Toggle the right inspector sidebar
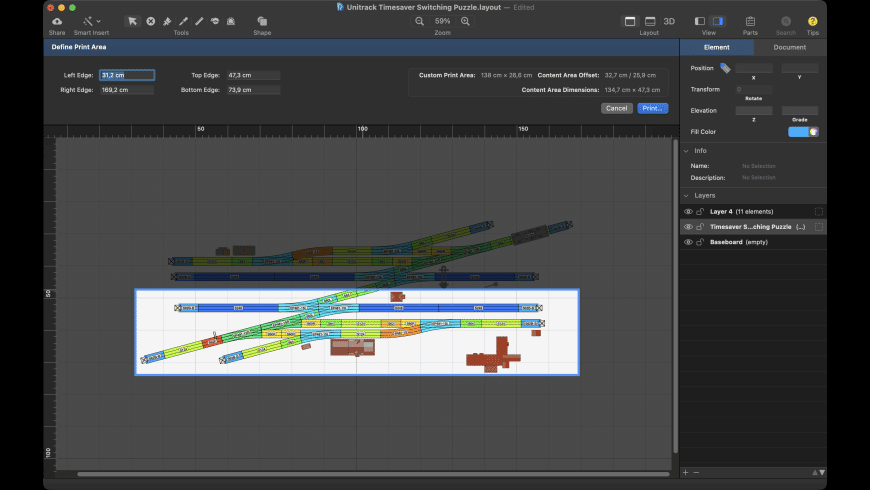This screenshot has width=870, height=490. (x=718, y=21)
